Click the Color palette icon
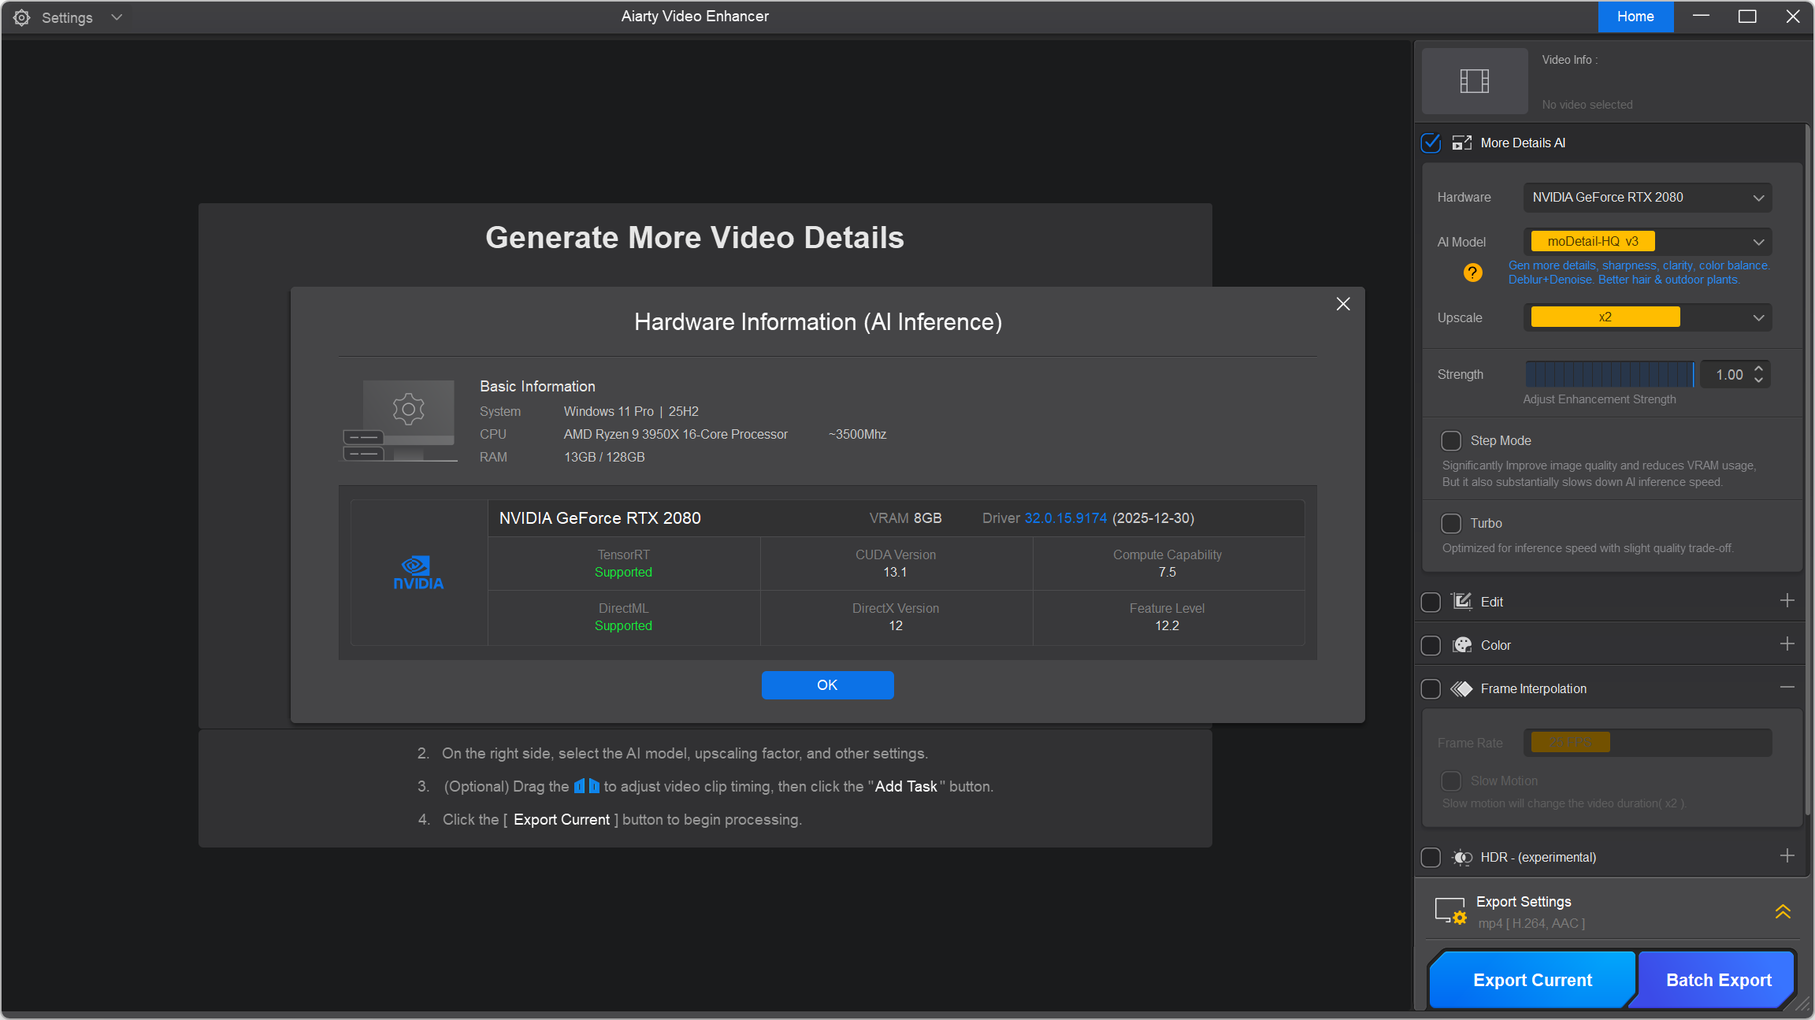 click(1462, 645)
